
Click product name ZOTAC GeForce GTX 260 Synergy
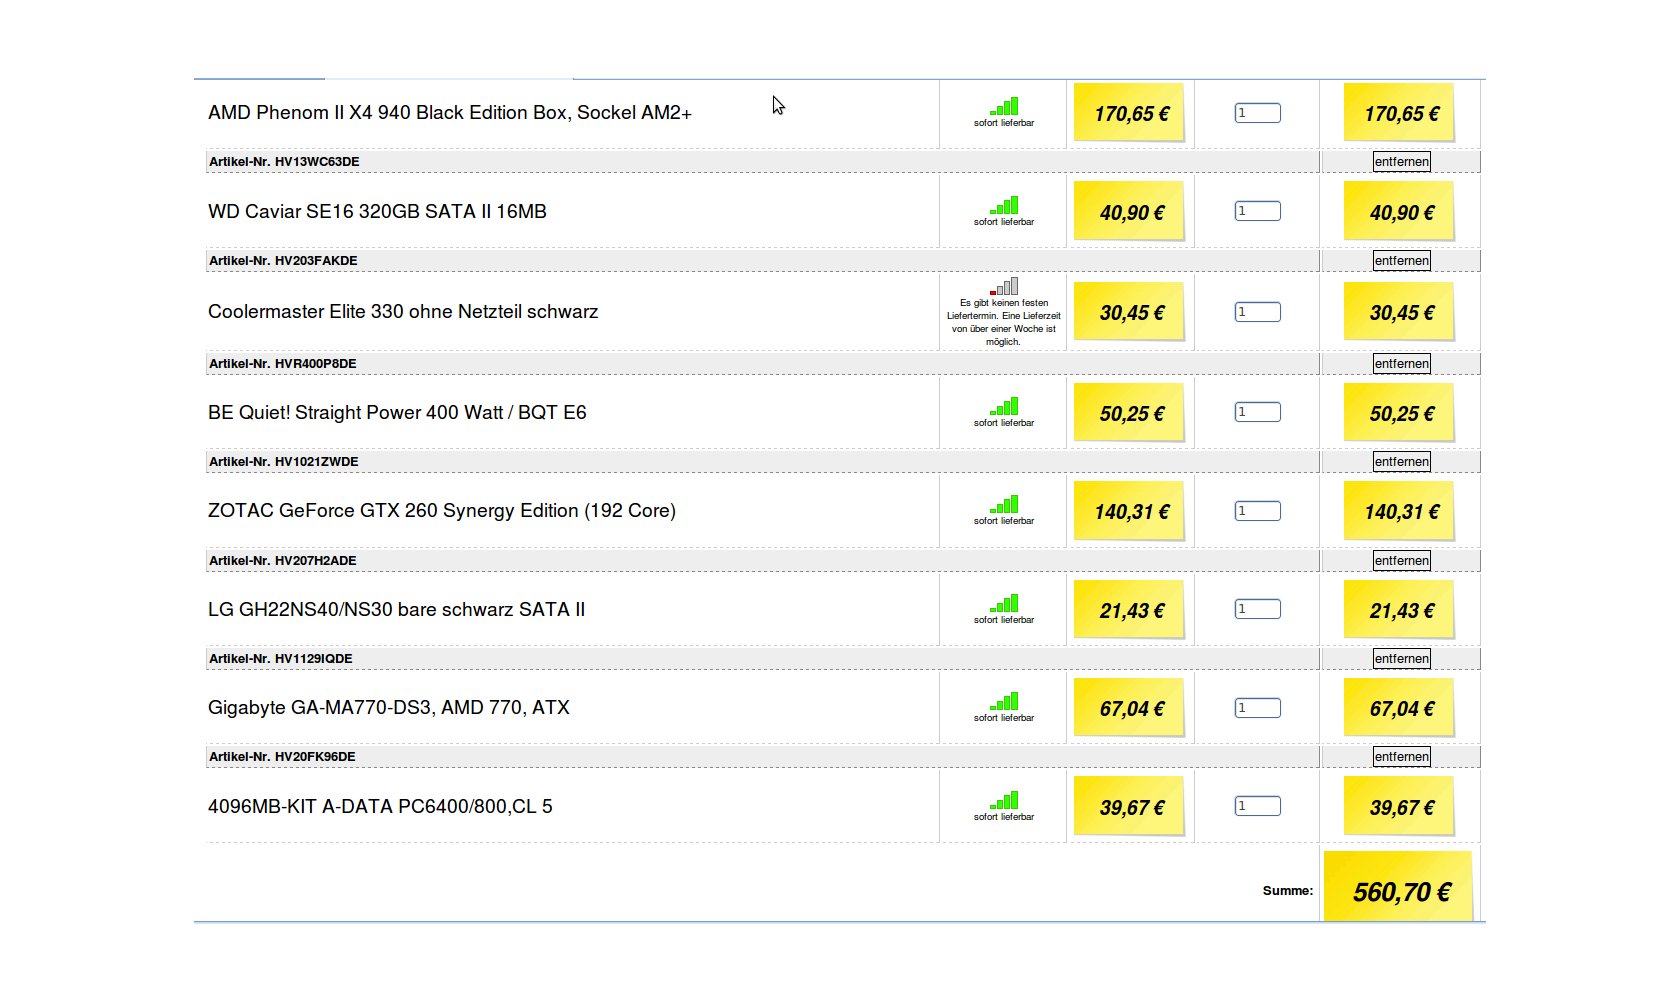click(x=442, y=511)
